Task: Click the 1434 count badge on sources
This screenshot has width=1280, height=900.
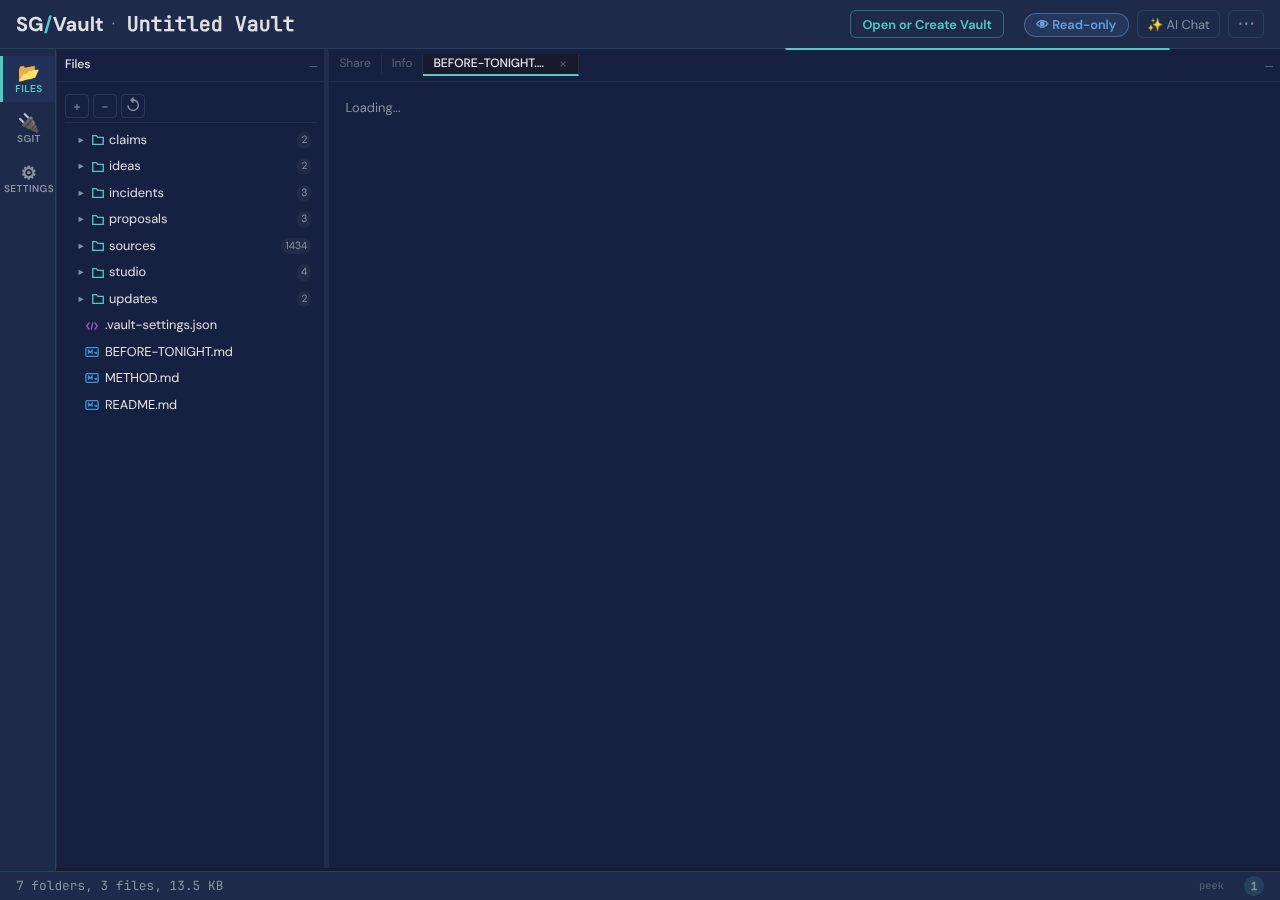Action: click(296, 246)
